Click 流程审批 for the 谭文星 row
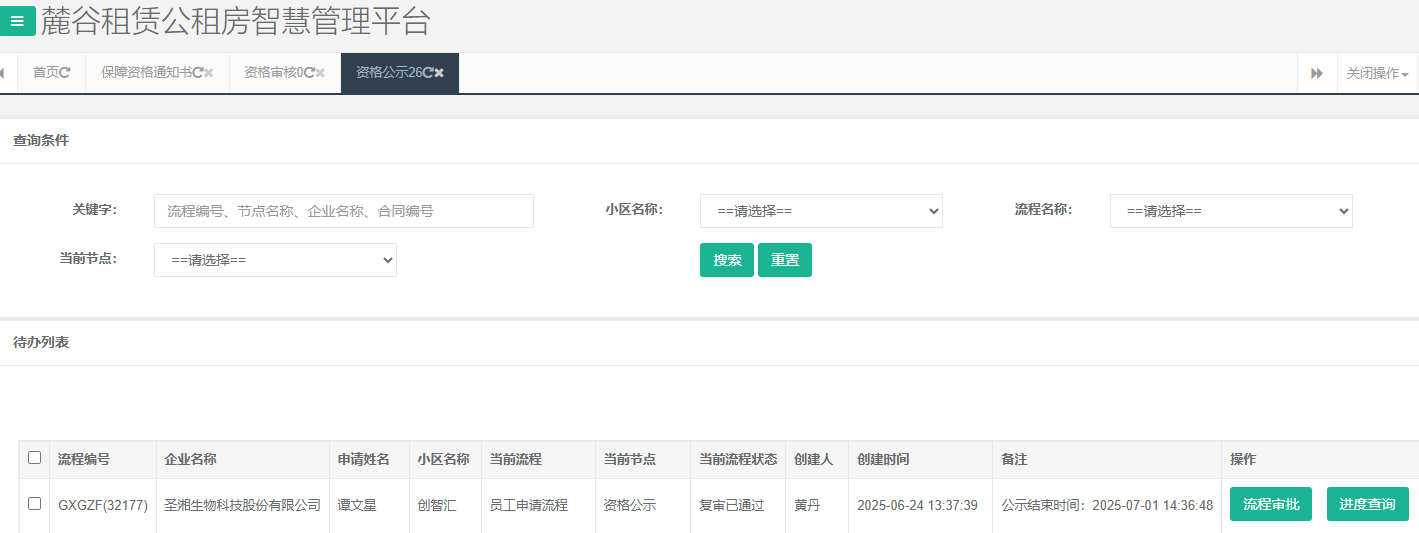This screenshot has height=533, width=1419. [1270, 505]
